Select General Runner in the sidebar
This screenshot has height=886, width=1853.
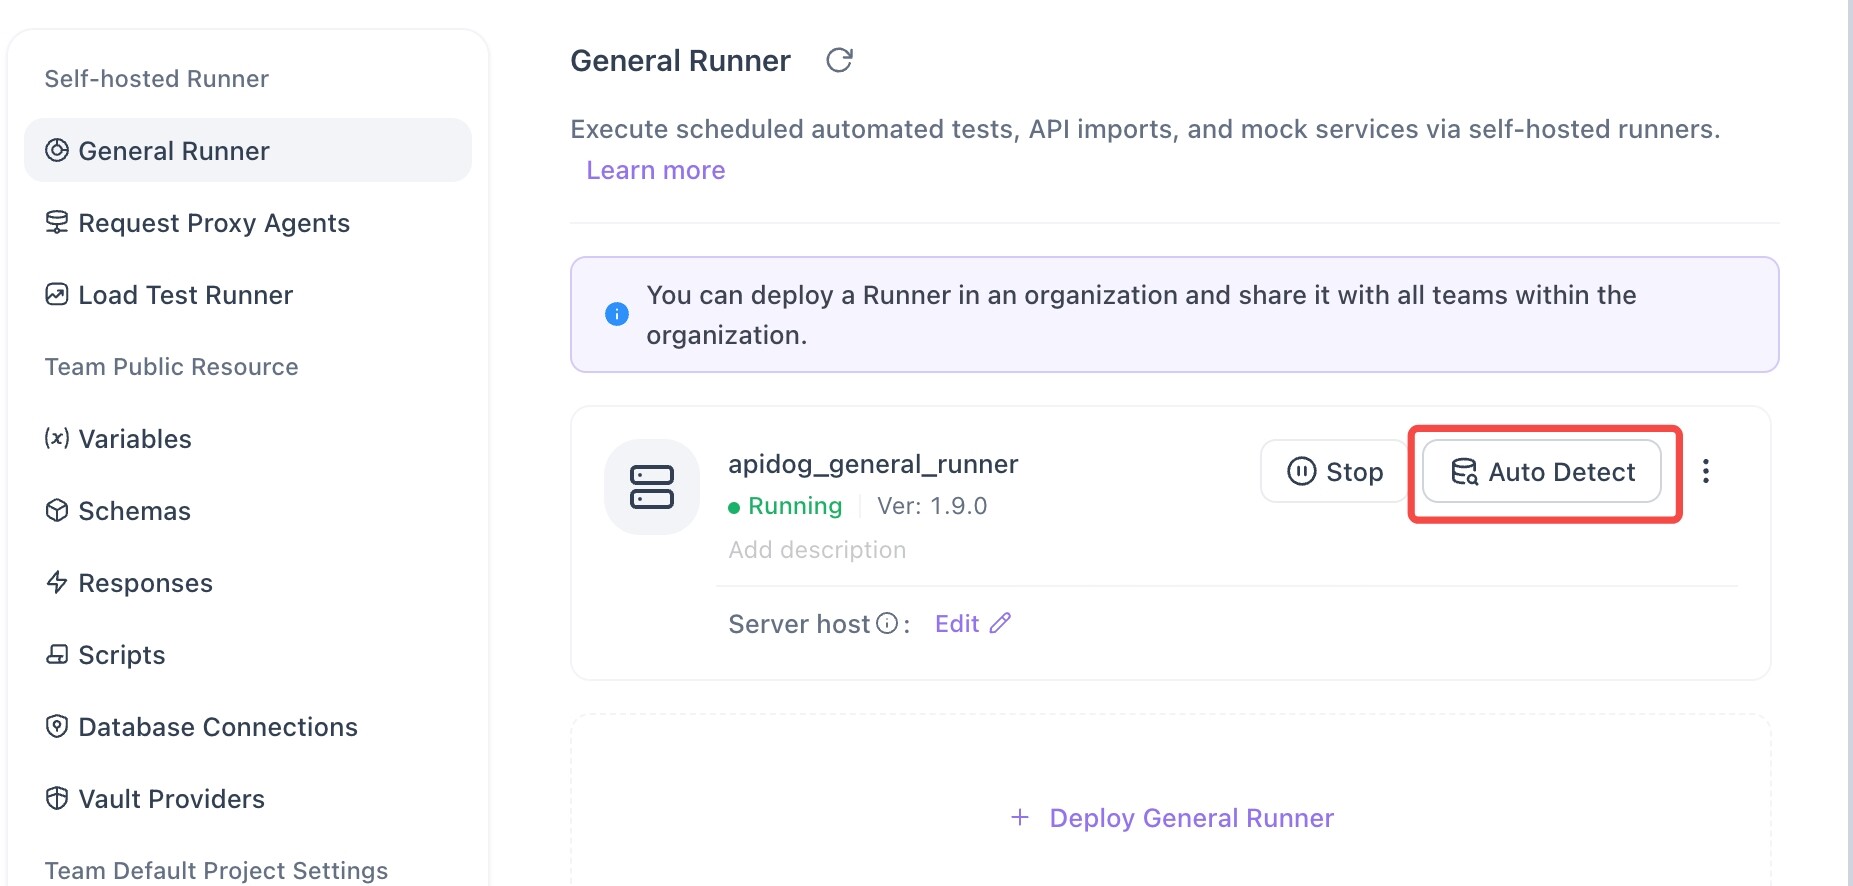174,151
